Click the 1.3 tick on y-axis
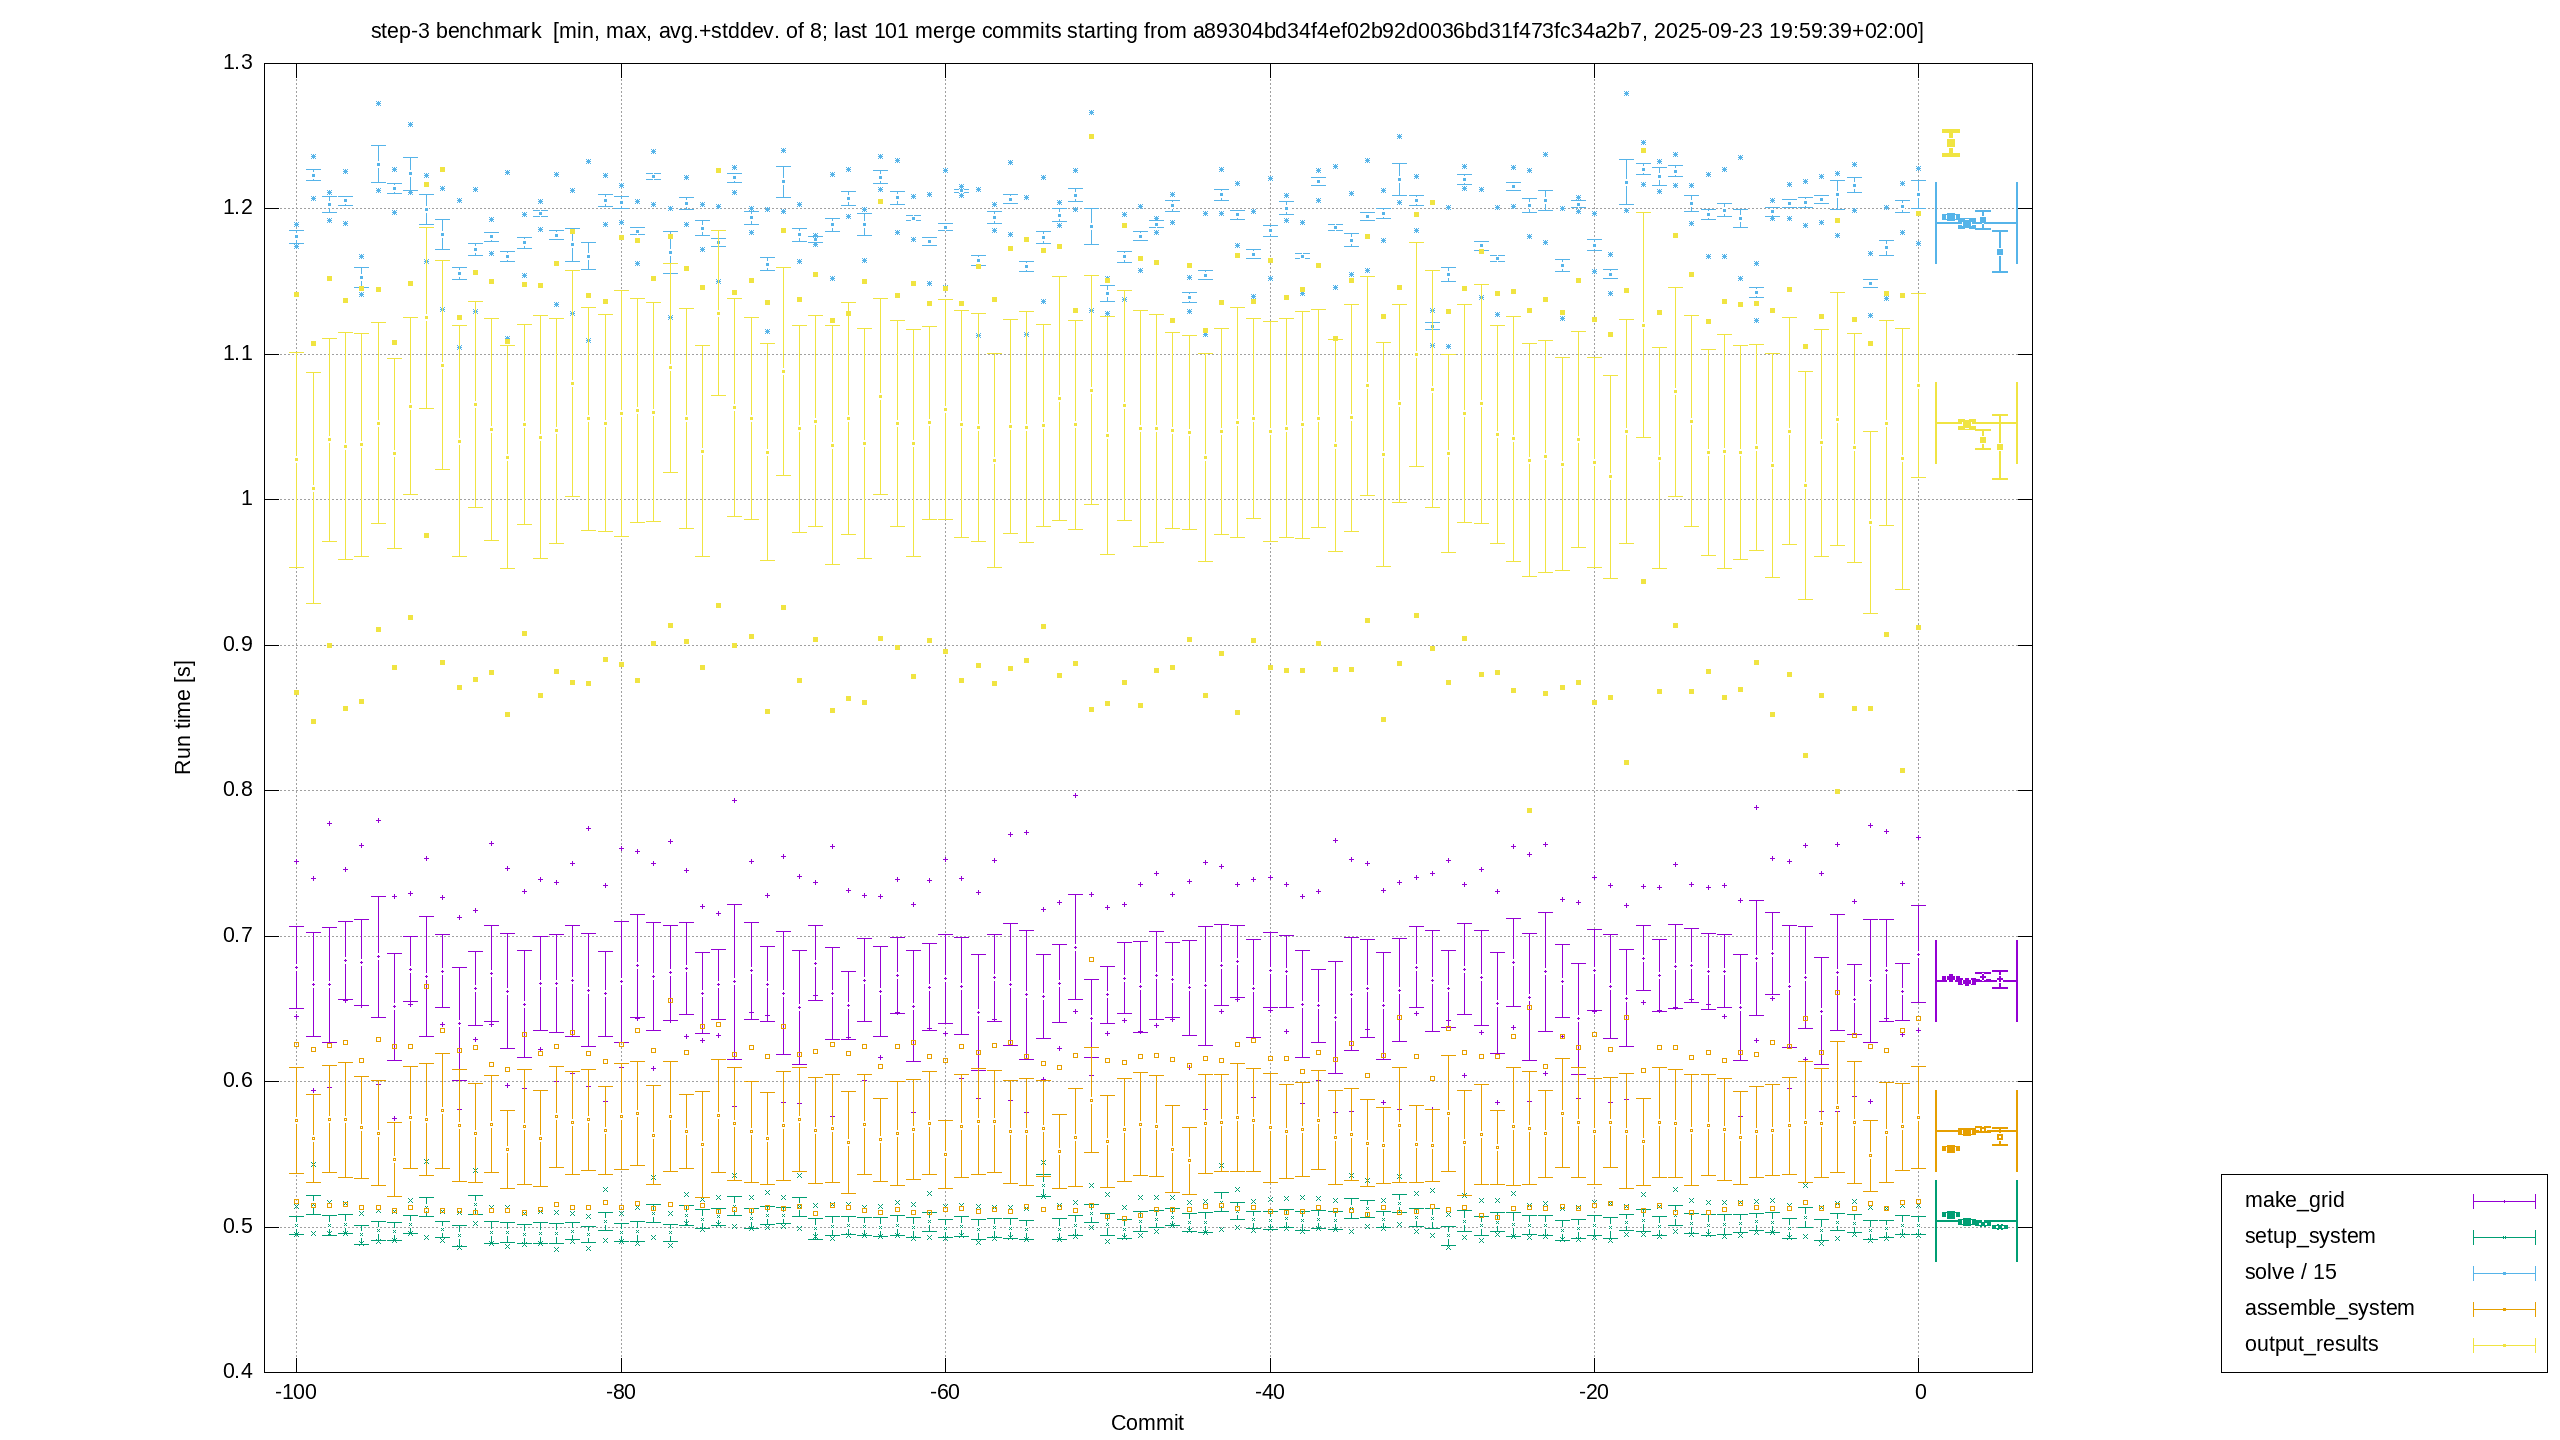Viewport: 2560px width, 1440px height. click(x=238, y=63)
